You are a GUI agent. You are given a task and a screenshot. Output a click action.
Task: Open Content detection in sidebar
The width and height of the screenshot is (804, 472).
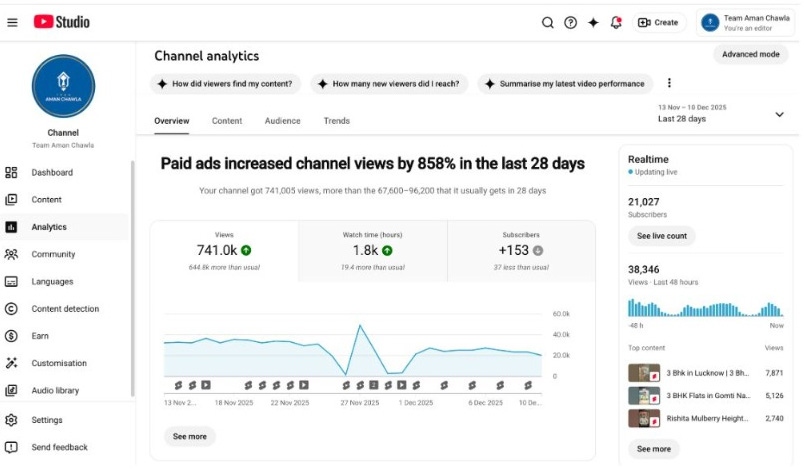[64, 309]
